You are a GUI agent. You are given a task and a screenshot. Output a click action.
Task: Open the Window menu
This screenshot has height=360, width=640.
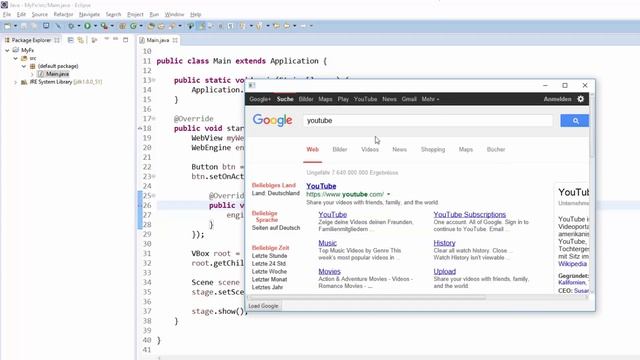tap(174, 14)
